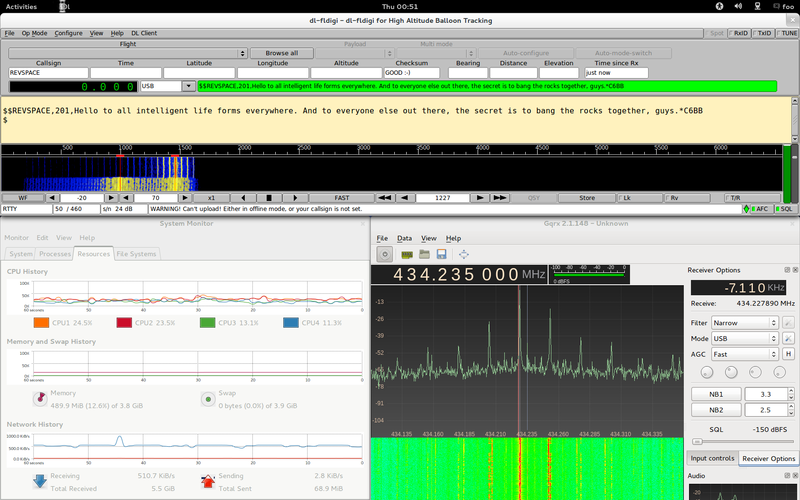
Task: Toggle the SQL squelch button in fldigi
Action: pos(785,209)
